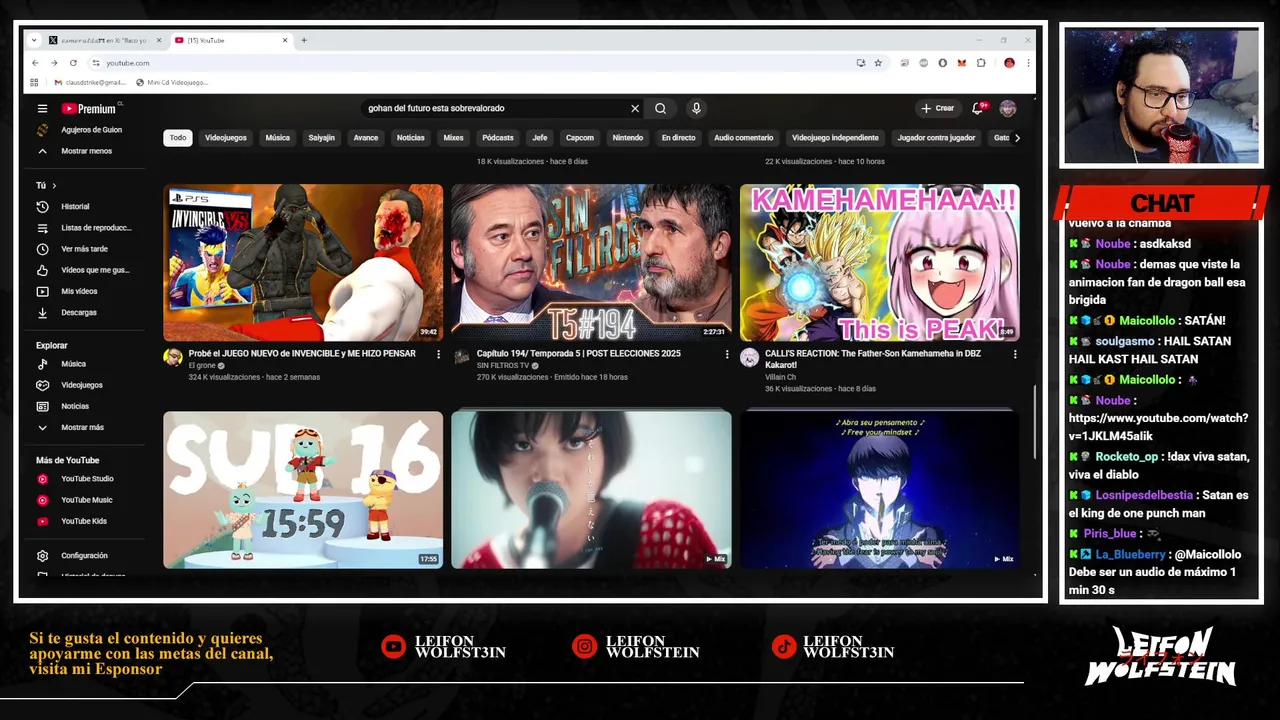The image size is (1280, 720).
Task: Open El grone channel avatar
Action: coord(173,358)
